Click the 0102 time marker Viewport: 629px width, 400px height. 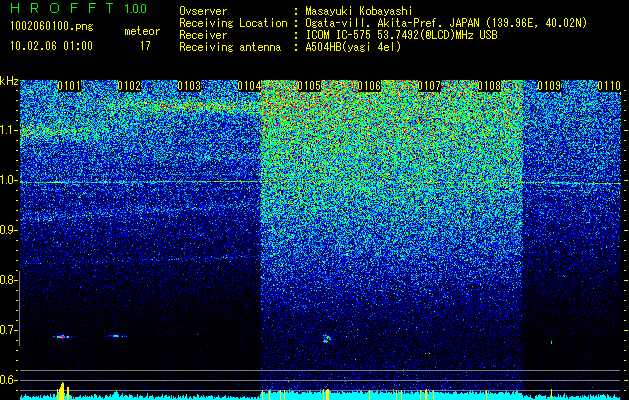129,86
